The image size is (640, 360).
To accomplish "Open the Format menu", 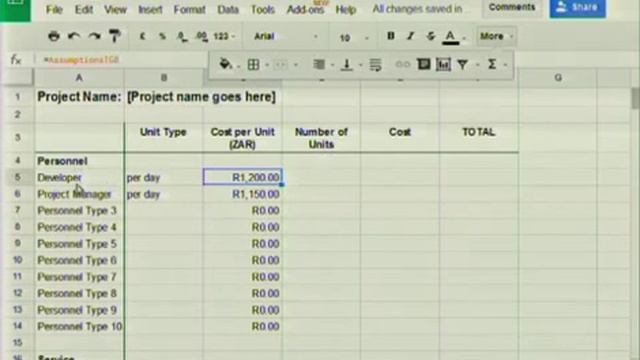I will (189, 9).
